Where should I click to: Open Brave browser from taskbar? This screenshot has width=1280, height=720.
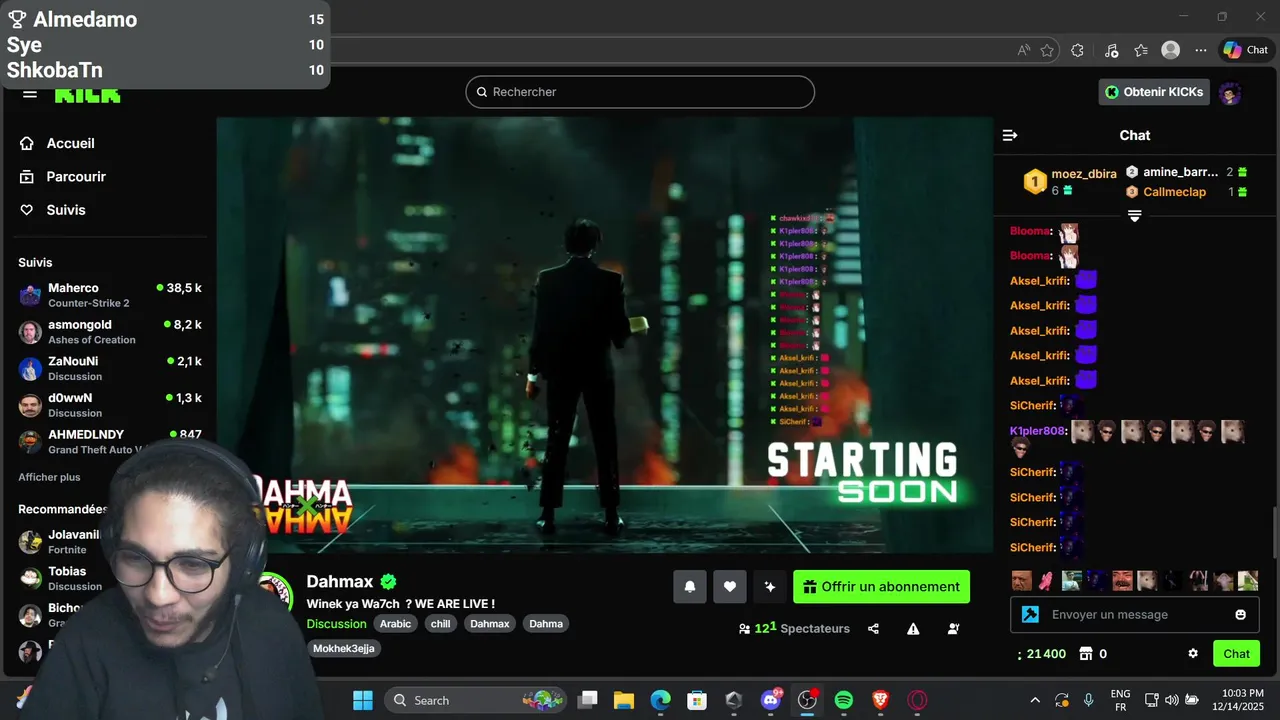pyautogui.click(x=881, y=700)
